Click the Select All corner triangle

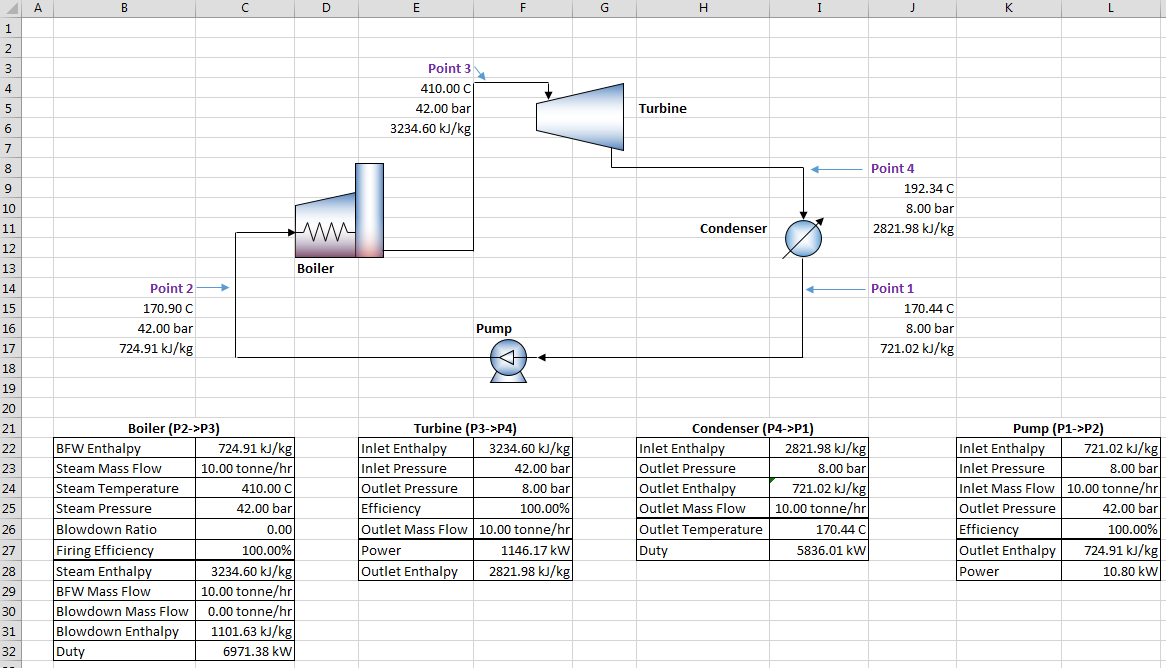pos(11,8)
